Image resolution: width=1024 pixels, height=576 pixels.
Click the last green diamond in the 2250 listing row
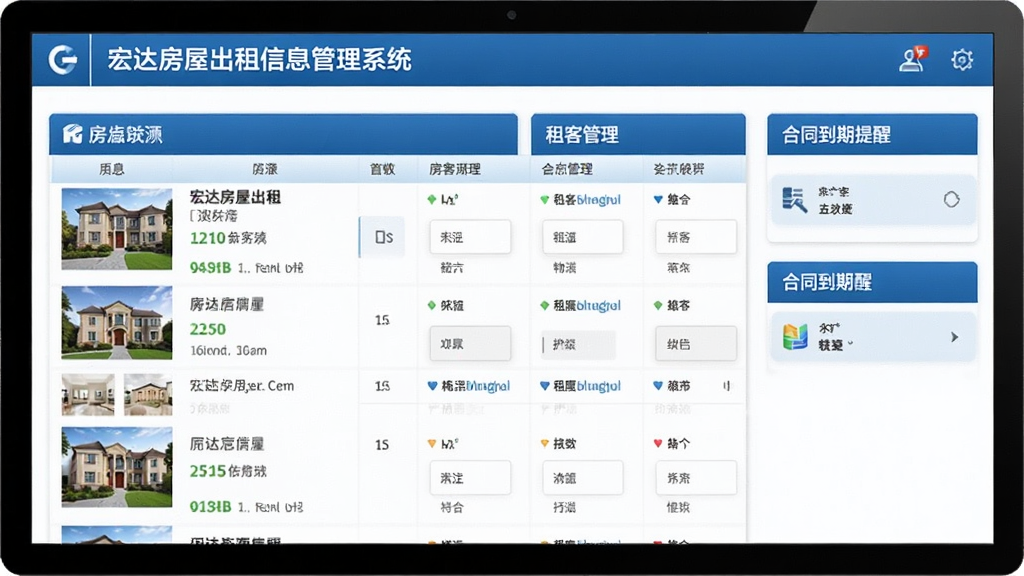pos(658,305)
